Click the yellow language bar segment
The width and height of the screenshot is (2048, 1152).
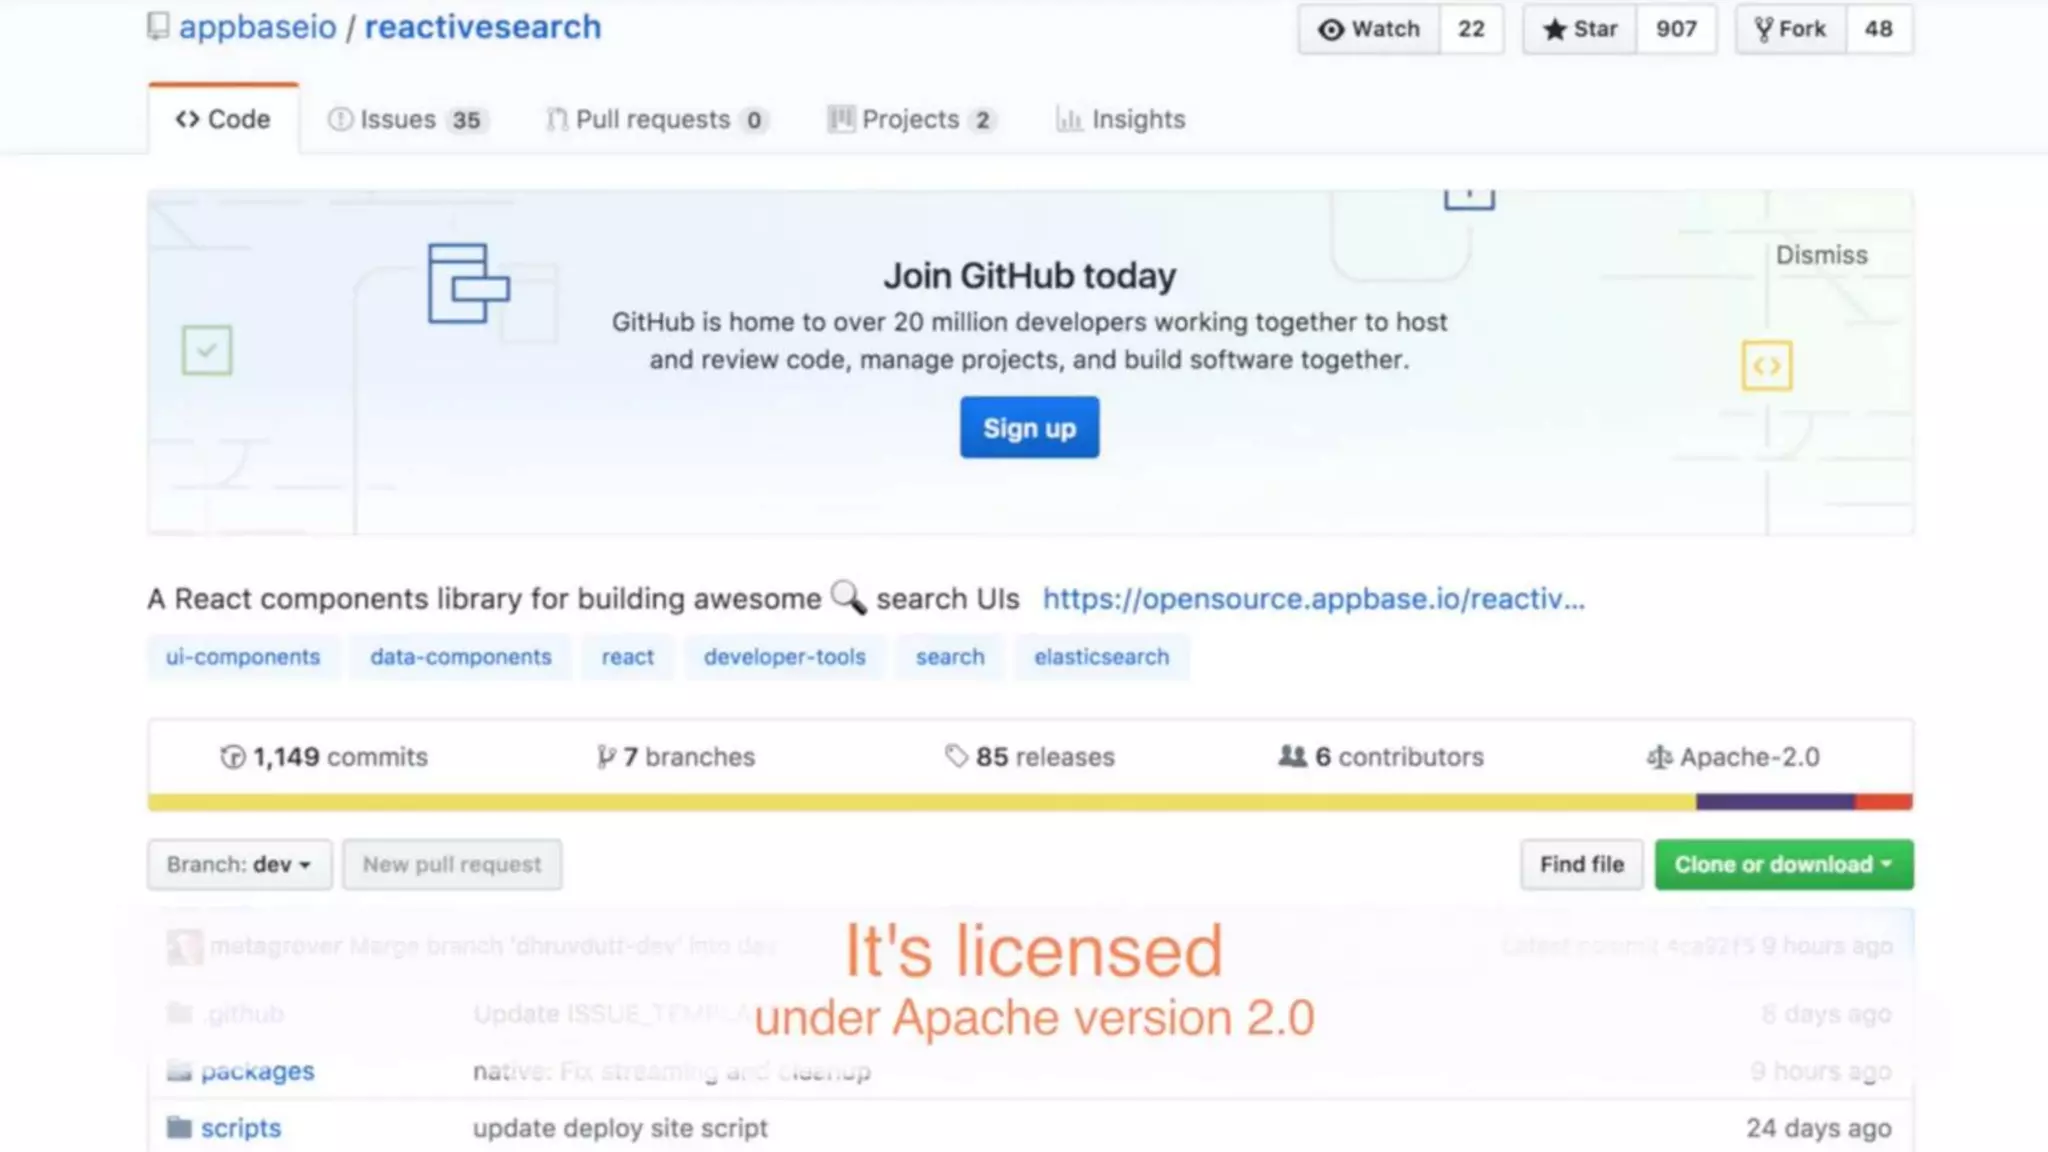tap(922, 802)
